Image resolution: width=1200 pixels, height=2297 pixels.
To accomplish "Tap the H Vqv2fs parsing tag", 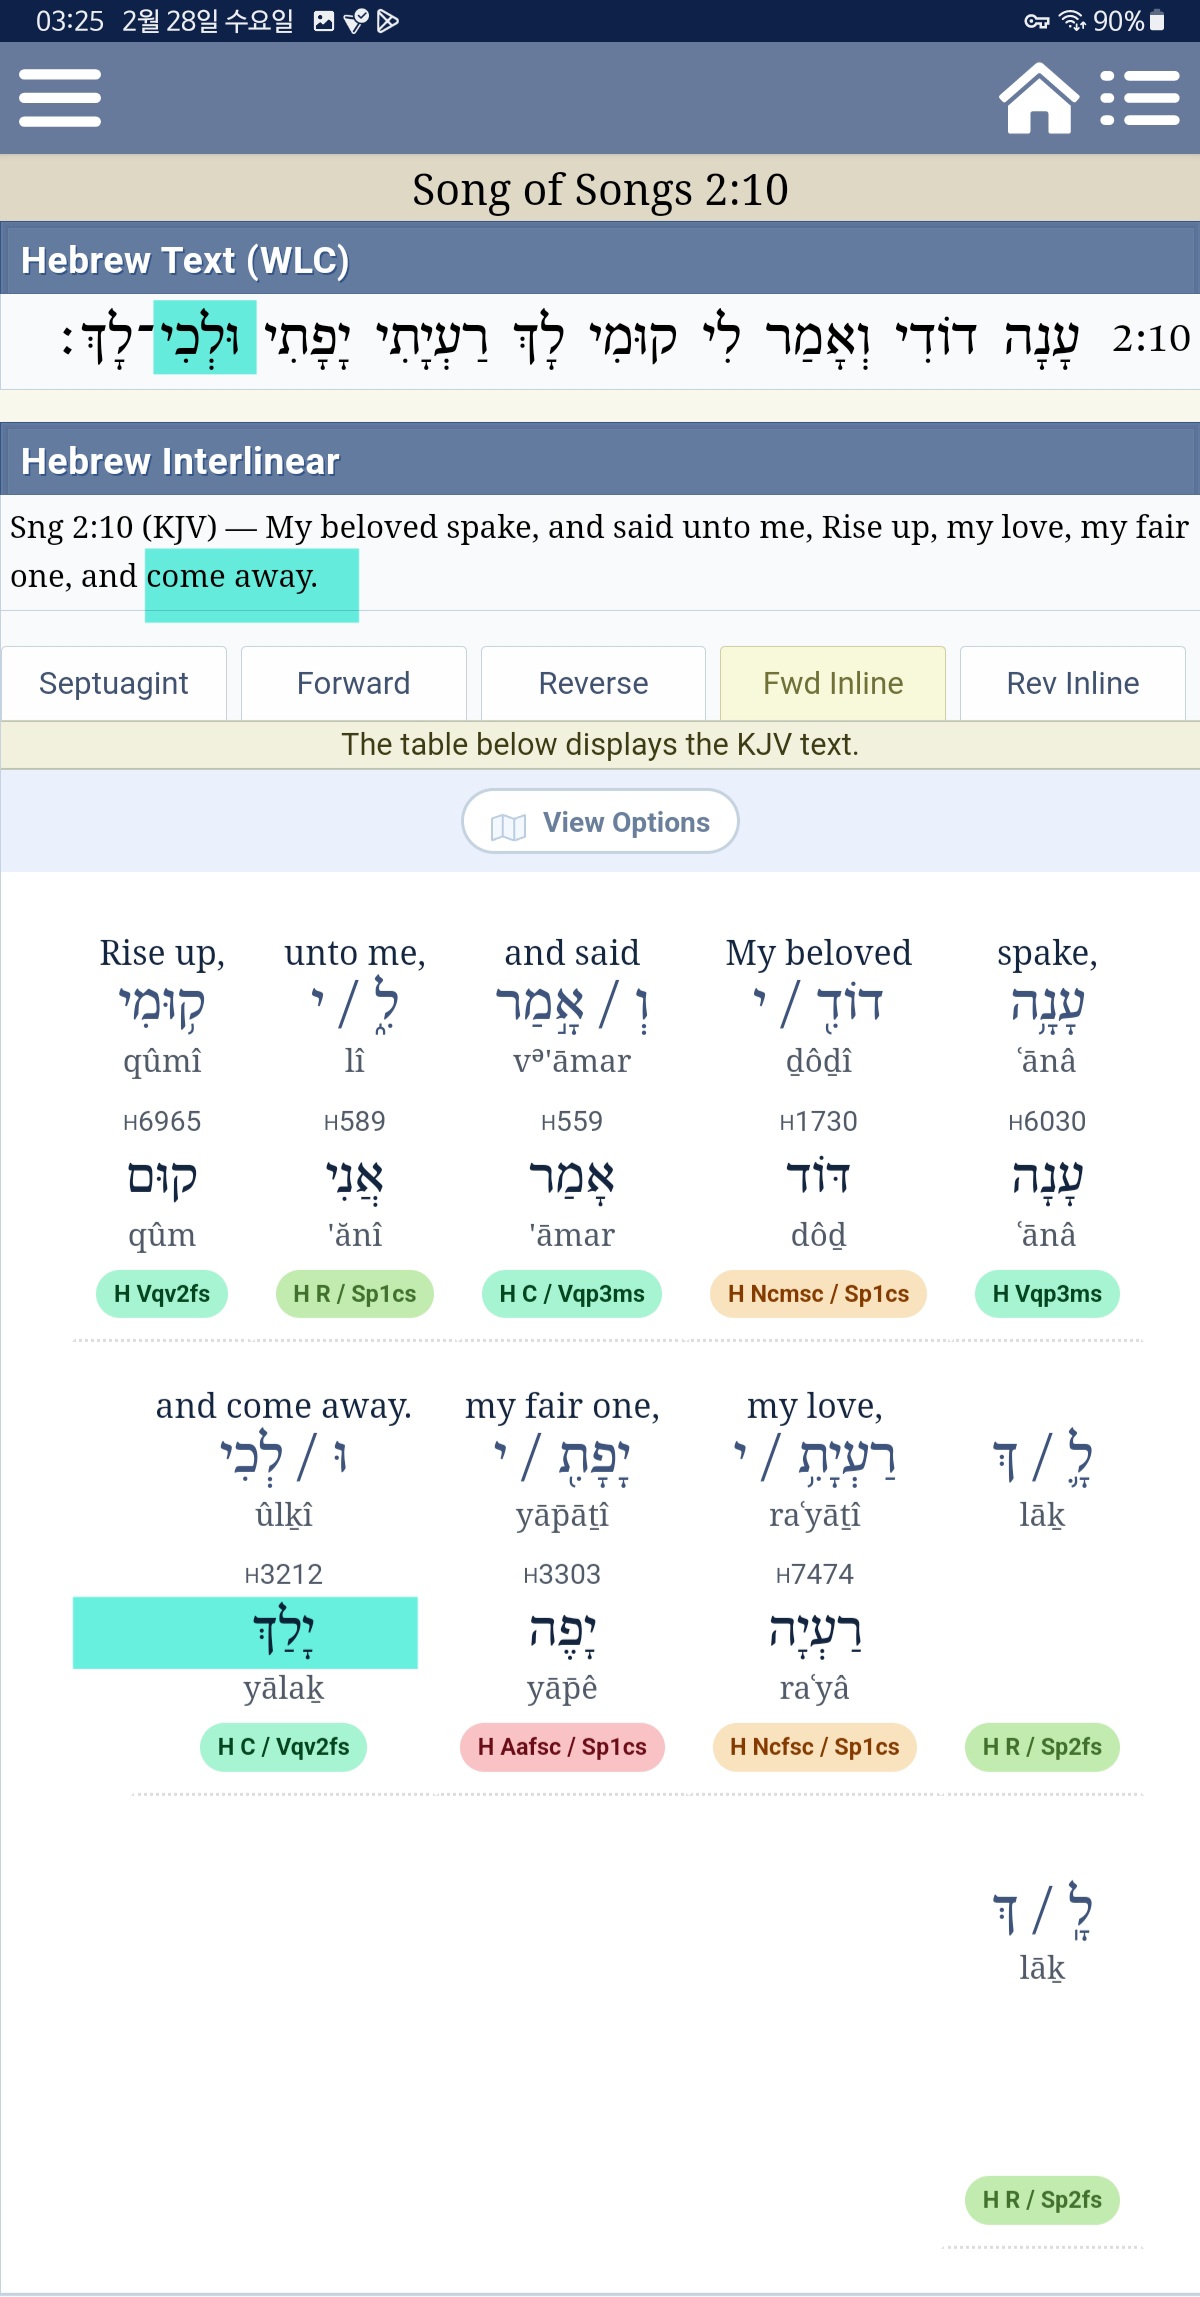I will (162, 1294).
